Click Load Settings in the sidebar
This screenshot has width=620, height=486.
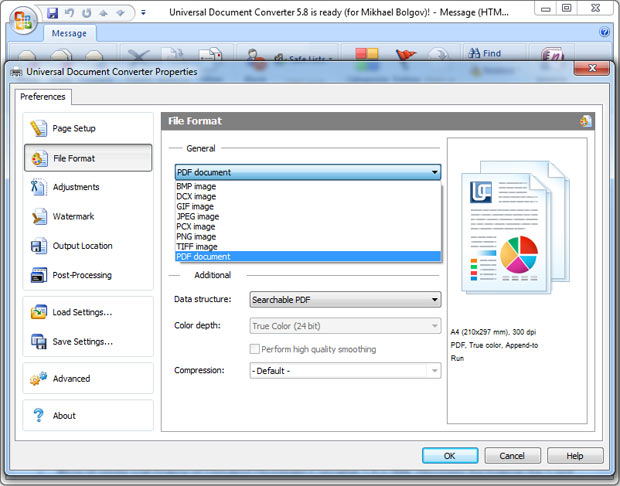pyautogui.click(x=88, y=312)
